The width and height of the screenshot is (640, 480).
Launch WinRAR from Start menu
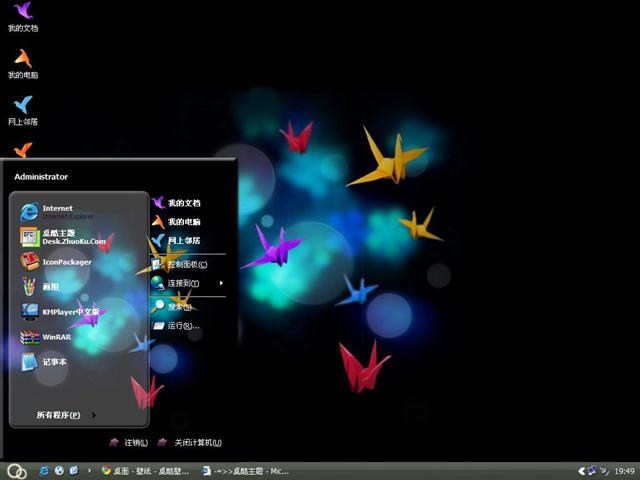point(46,337)
